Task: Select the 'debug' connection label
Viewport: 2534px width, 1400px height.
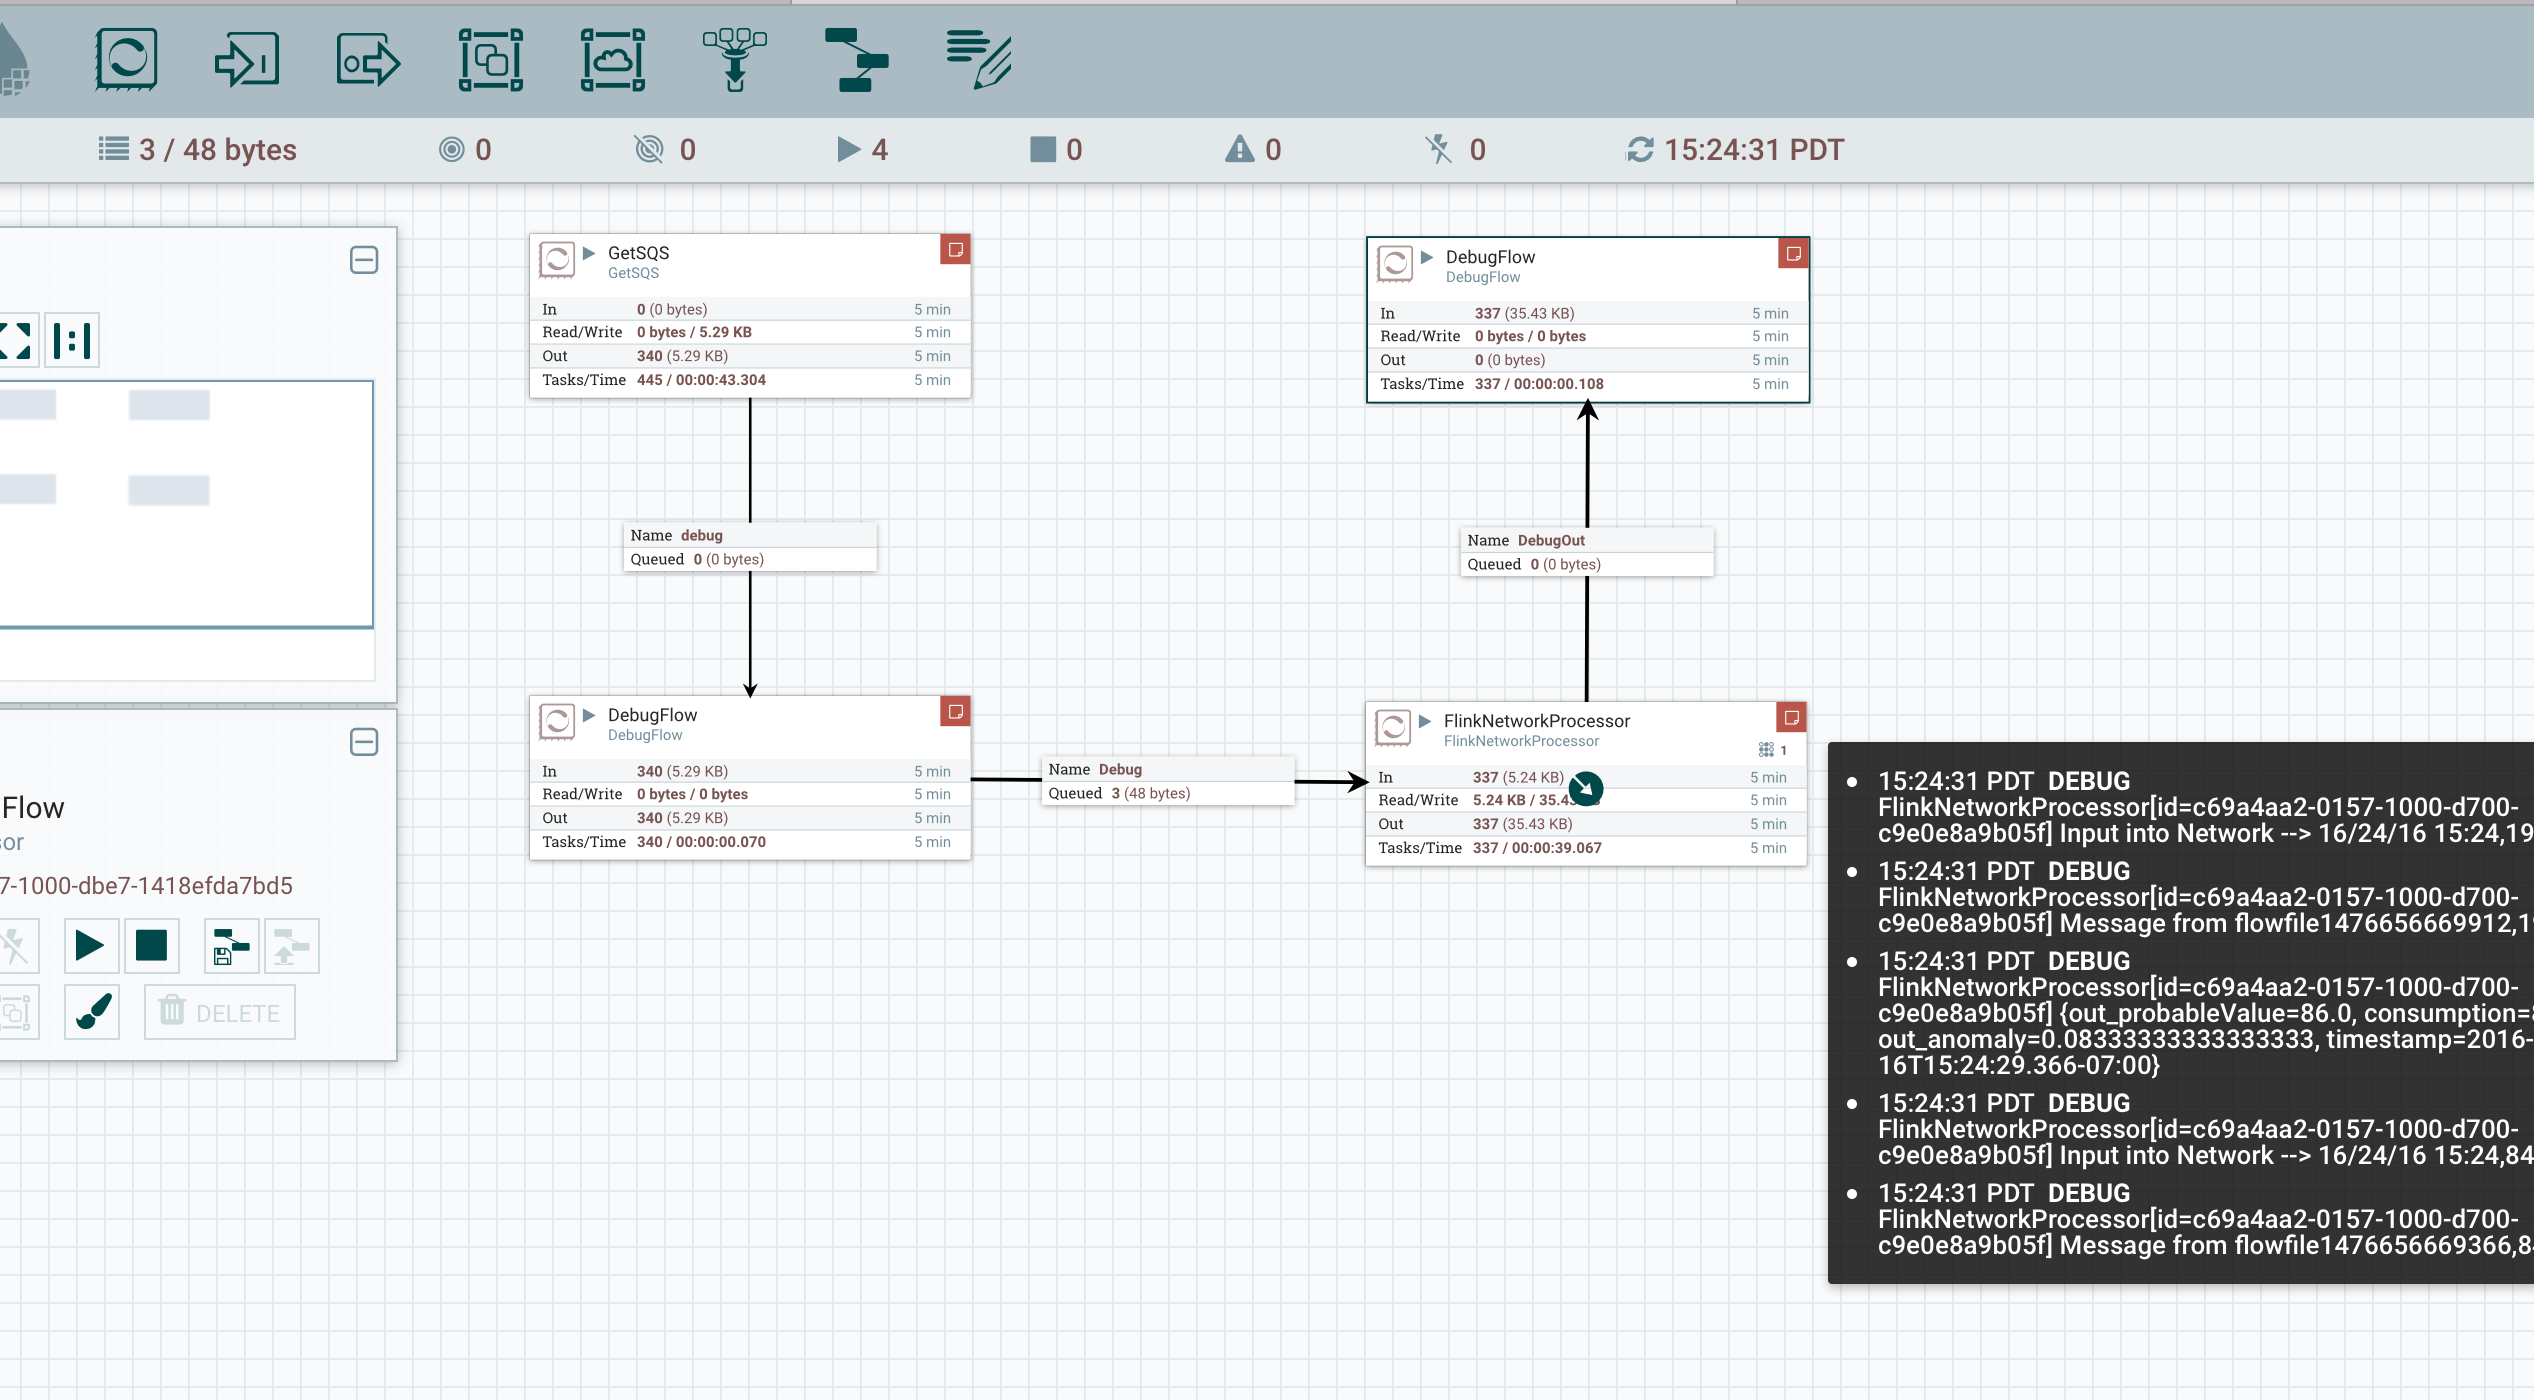Action: 750,547
